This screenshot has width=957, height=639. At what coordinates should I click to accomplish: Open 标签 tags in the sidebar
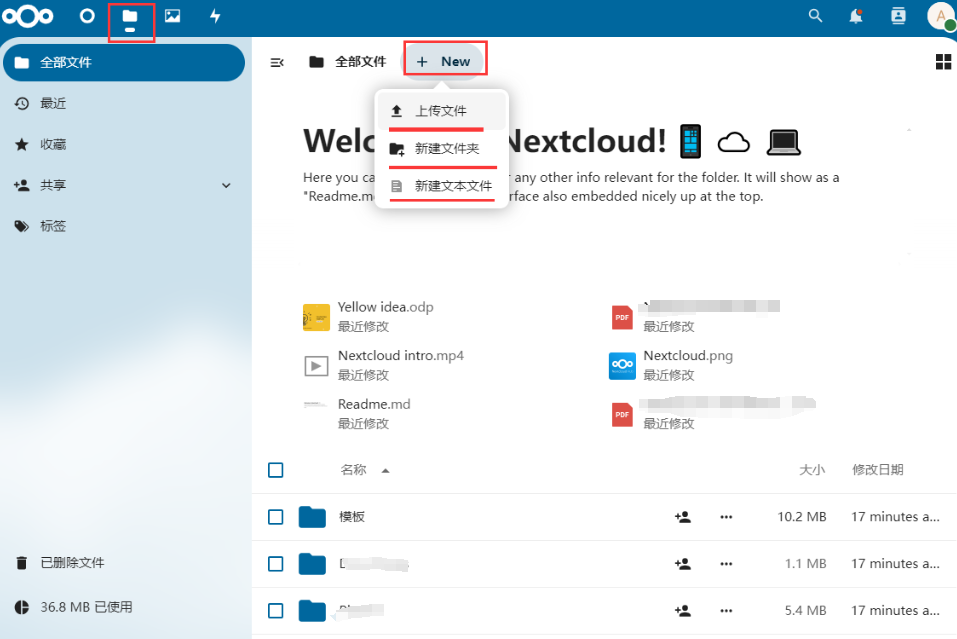coord(124,226)
